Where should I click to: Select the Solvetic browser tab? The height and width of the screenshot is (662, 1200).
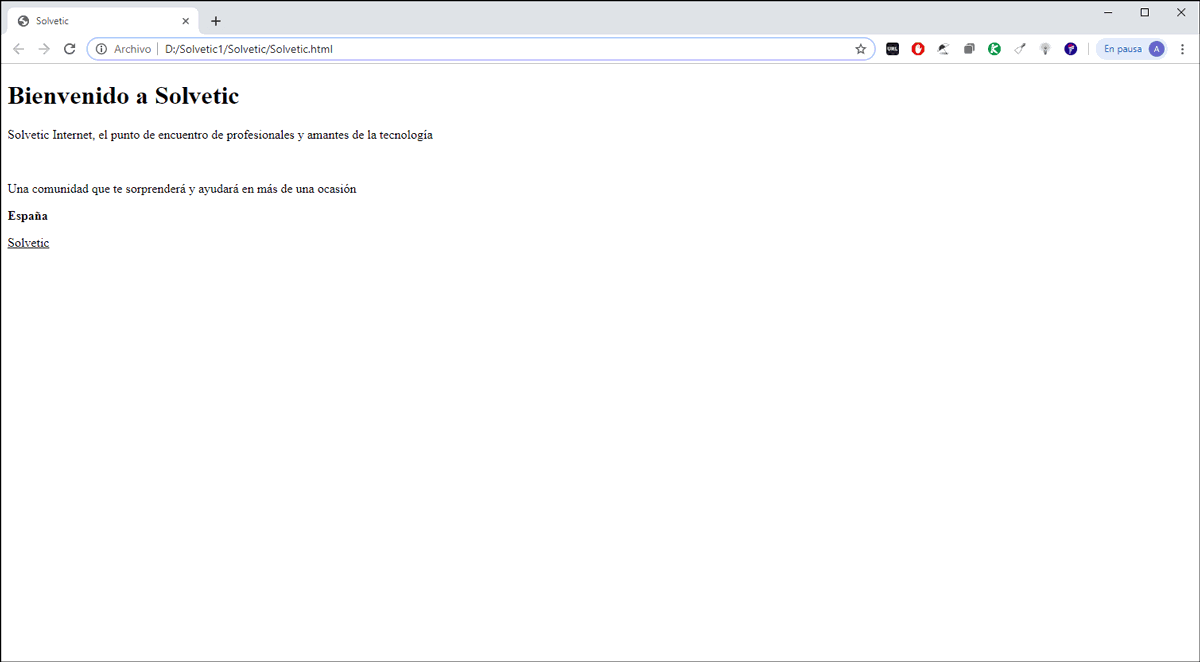click(x=103, y=21)
